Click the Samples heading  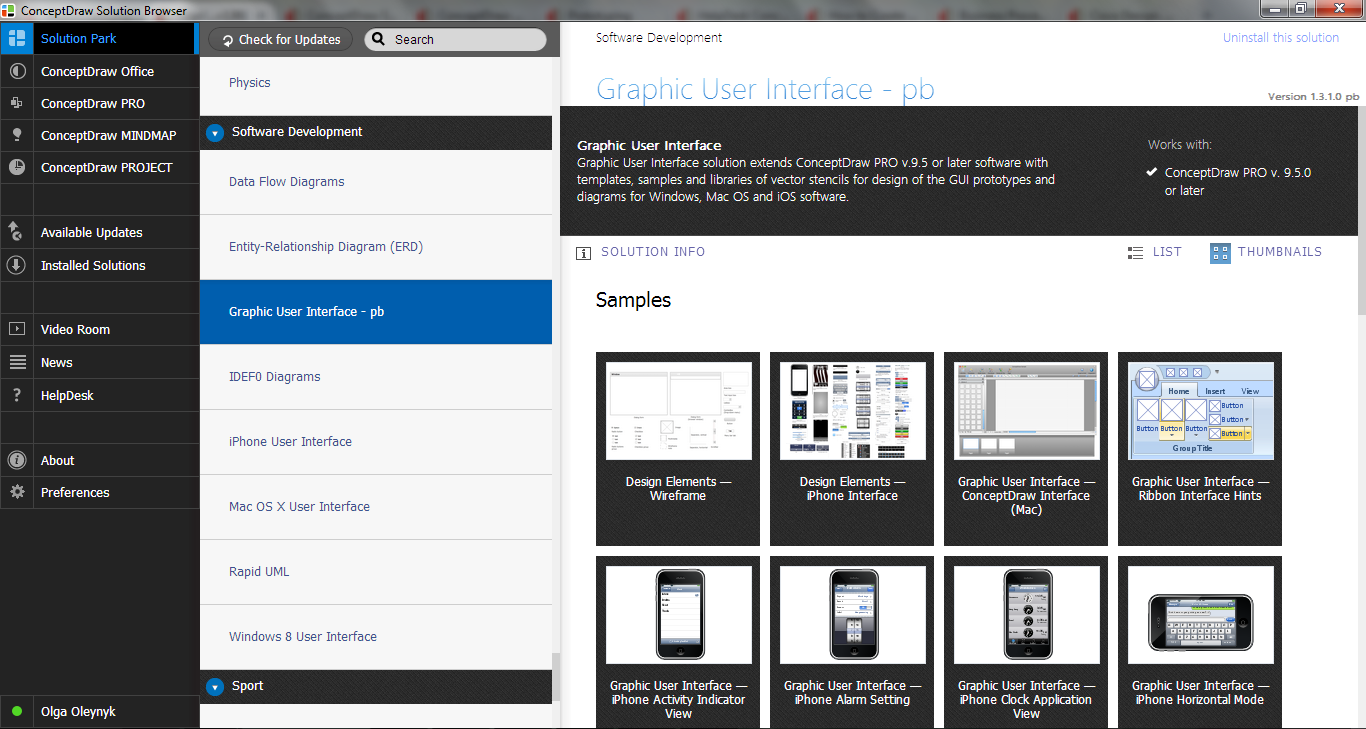coord(633,300)
